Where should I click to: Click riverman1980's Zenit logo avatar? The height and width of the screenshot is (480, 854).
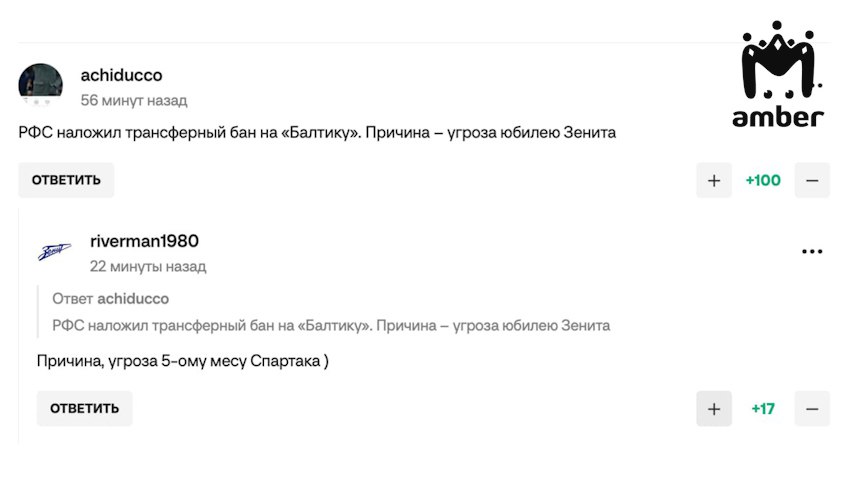54,251
